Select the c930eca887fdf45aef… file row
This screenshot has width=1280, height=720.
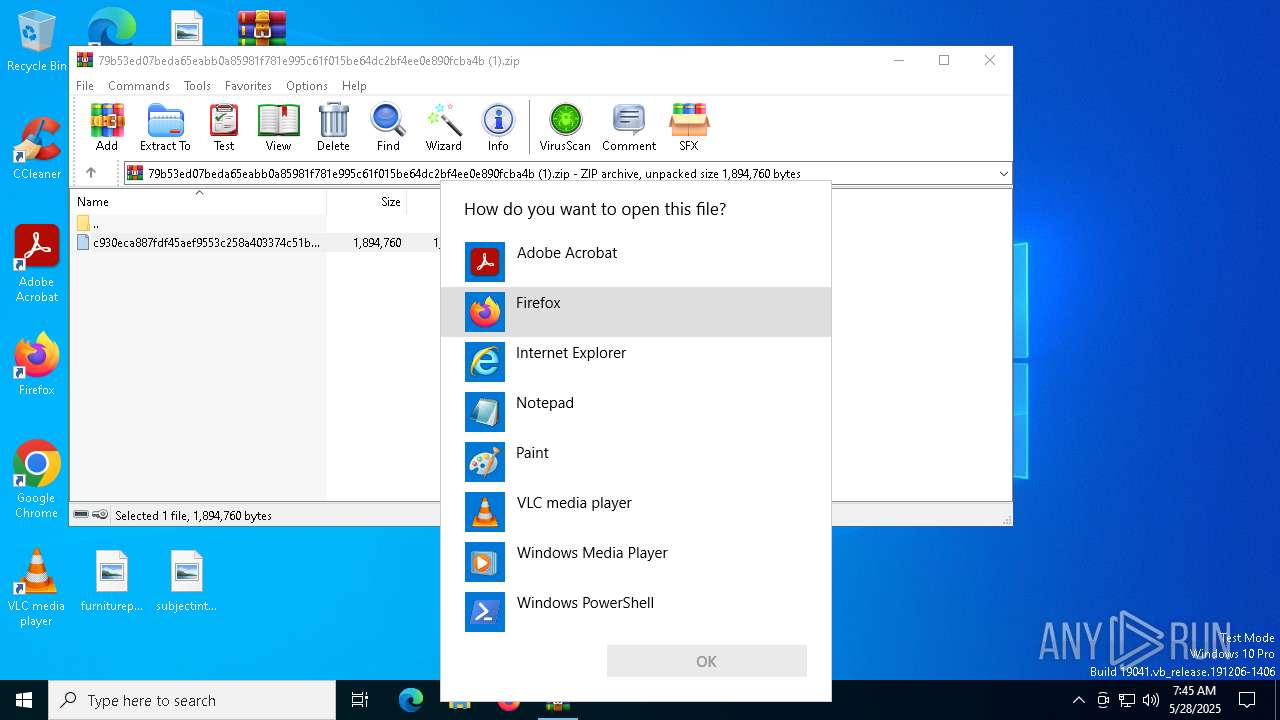click(200, 243)
